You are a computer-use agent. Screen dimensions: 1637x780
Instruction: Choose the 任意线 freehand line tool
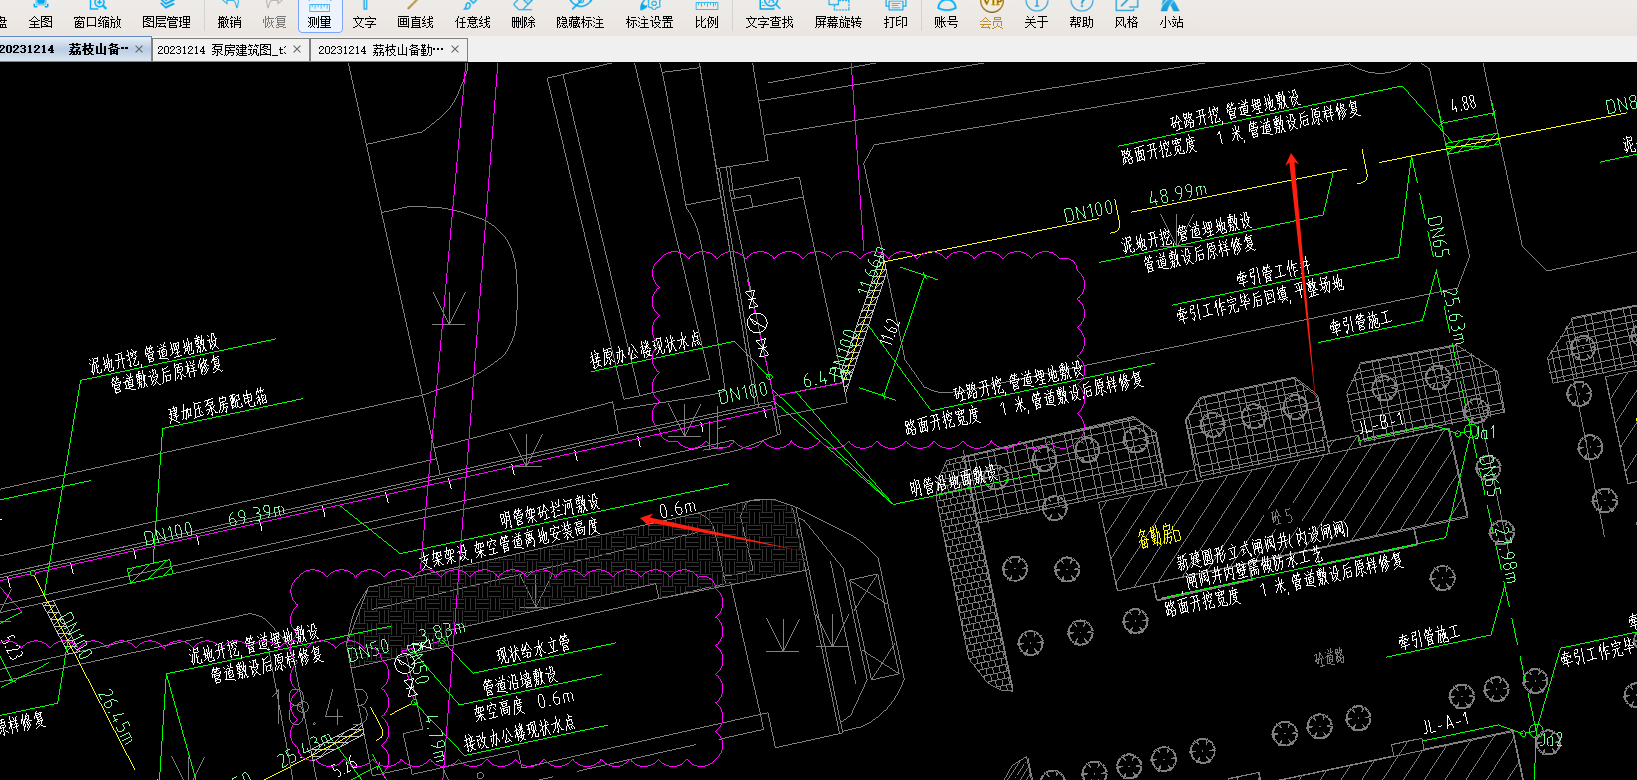[473, 15]
